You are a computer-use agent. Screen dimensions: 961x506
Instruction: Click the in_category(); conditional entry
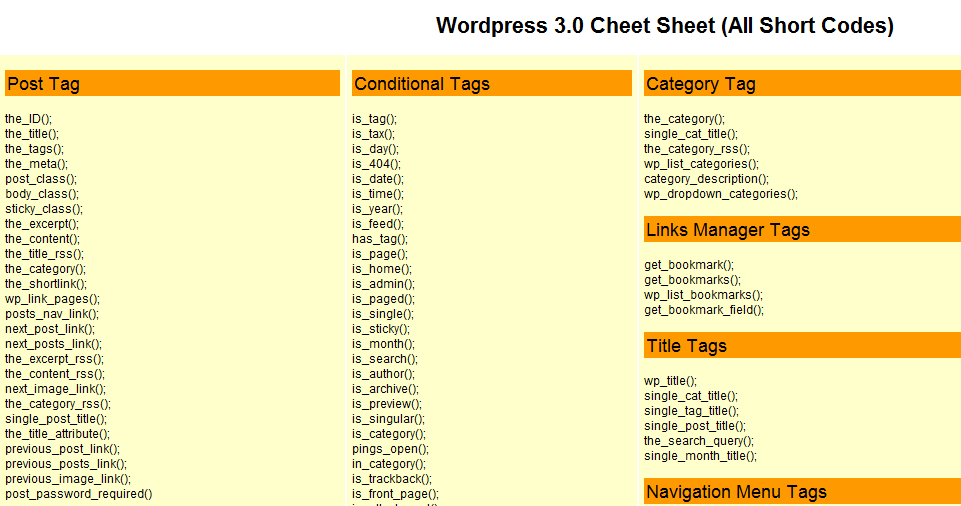click(389, 464)
